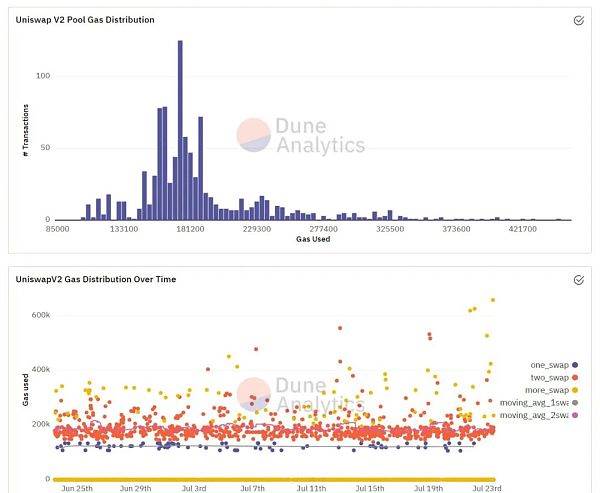Hide the moving_avg_2swap legend series
Screen dimensions: 600x493
539,415
